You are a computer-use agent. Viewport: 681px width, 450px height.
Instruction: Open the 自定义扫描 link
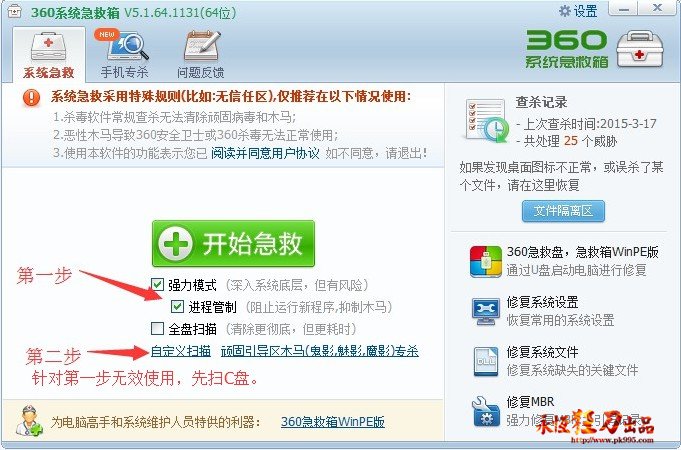coord(181,351)
